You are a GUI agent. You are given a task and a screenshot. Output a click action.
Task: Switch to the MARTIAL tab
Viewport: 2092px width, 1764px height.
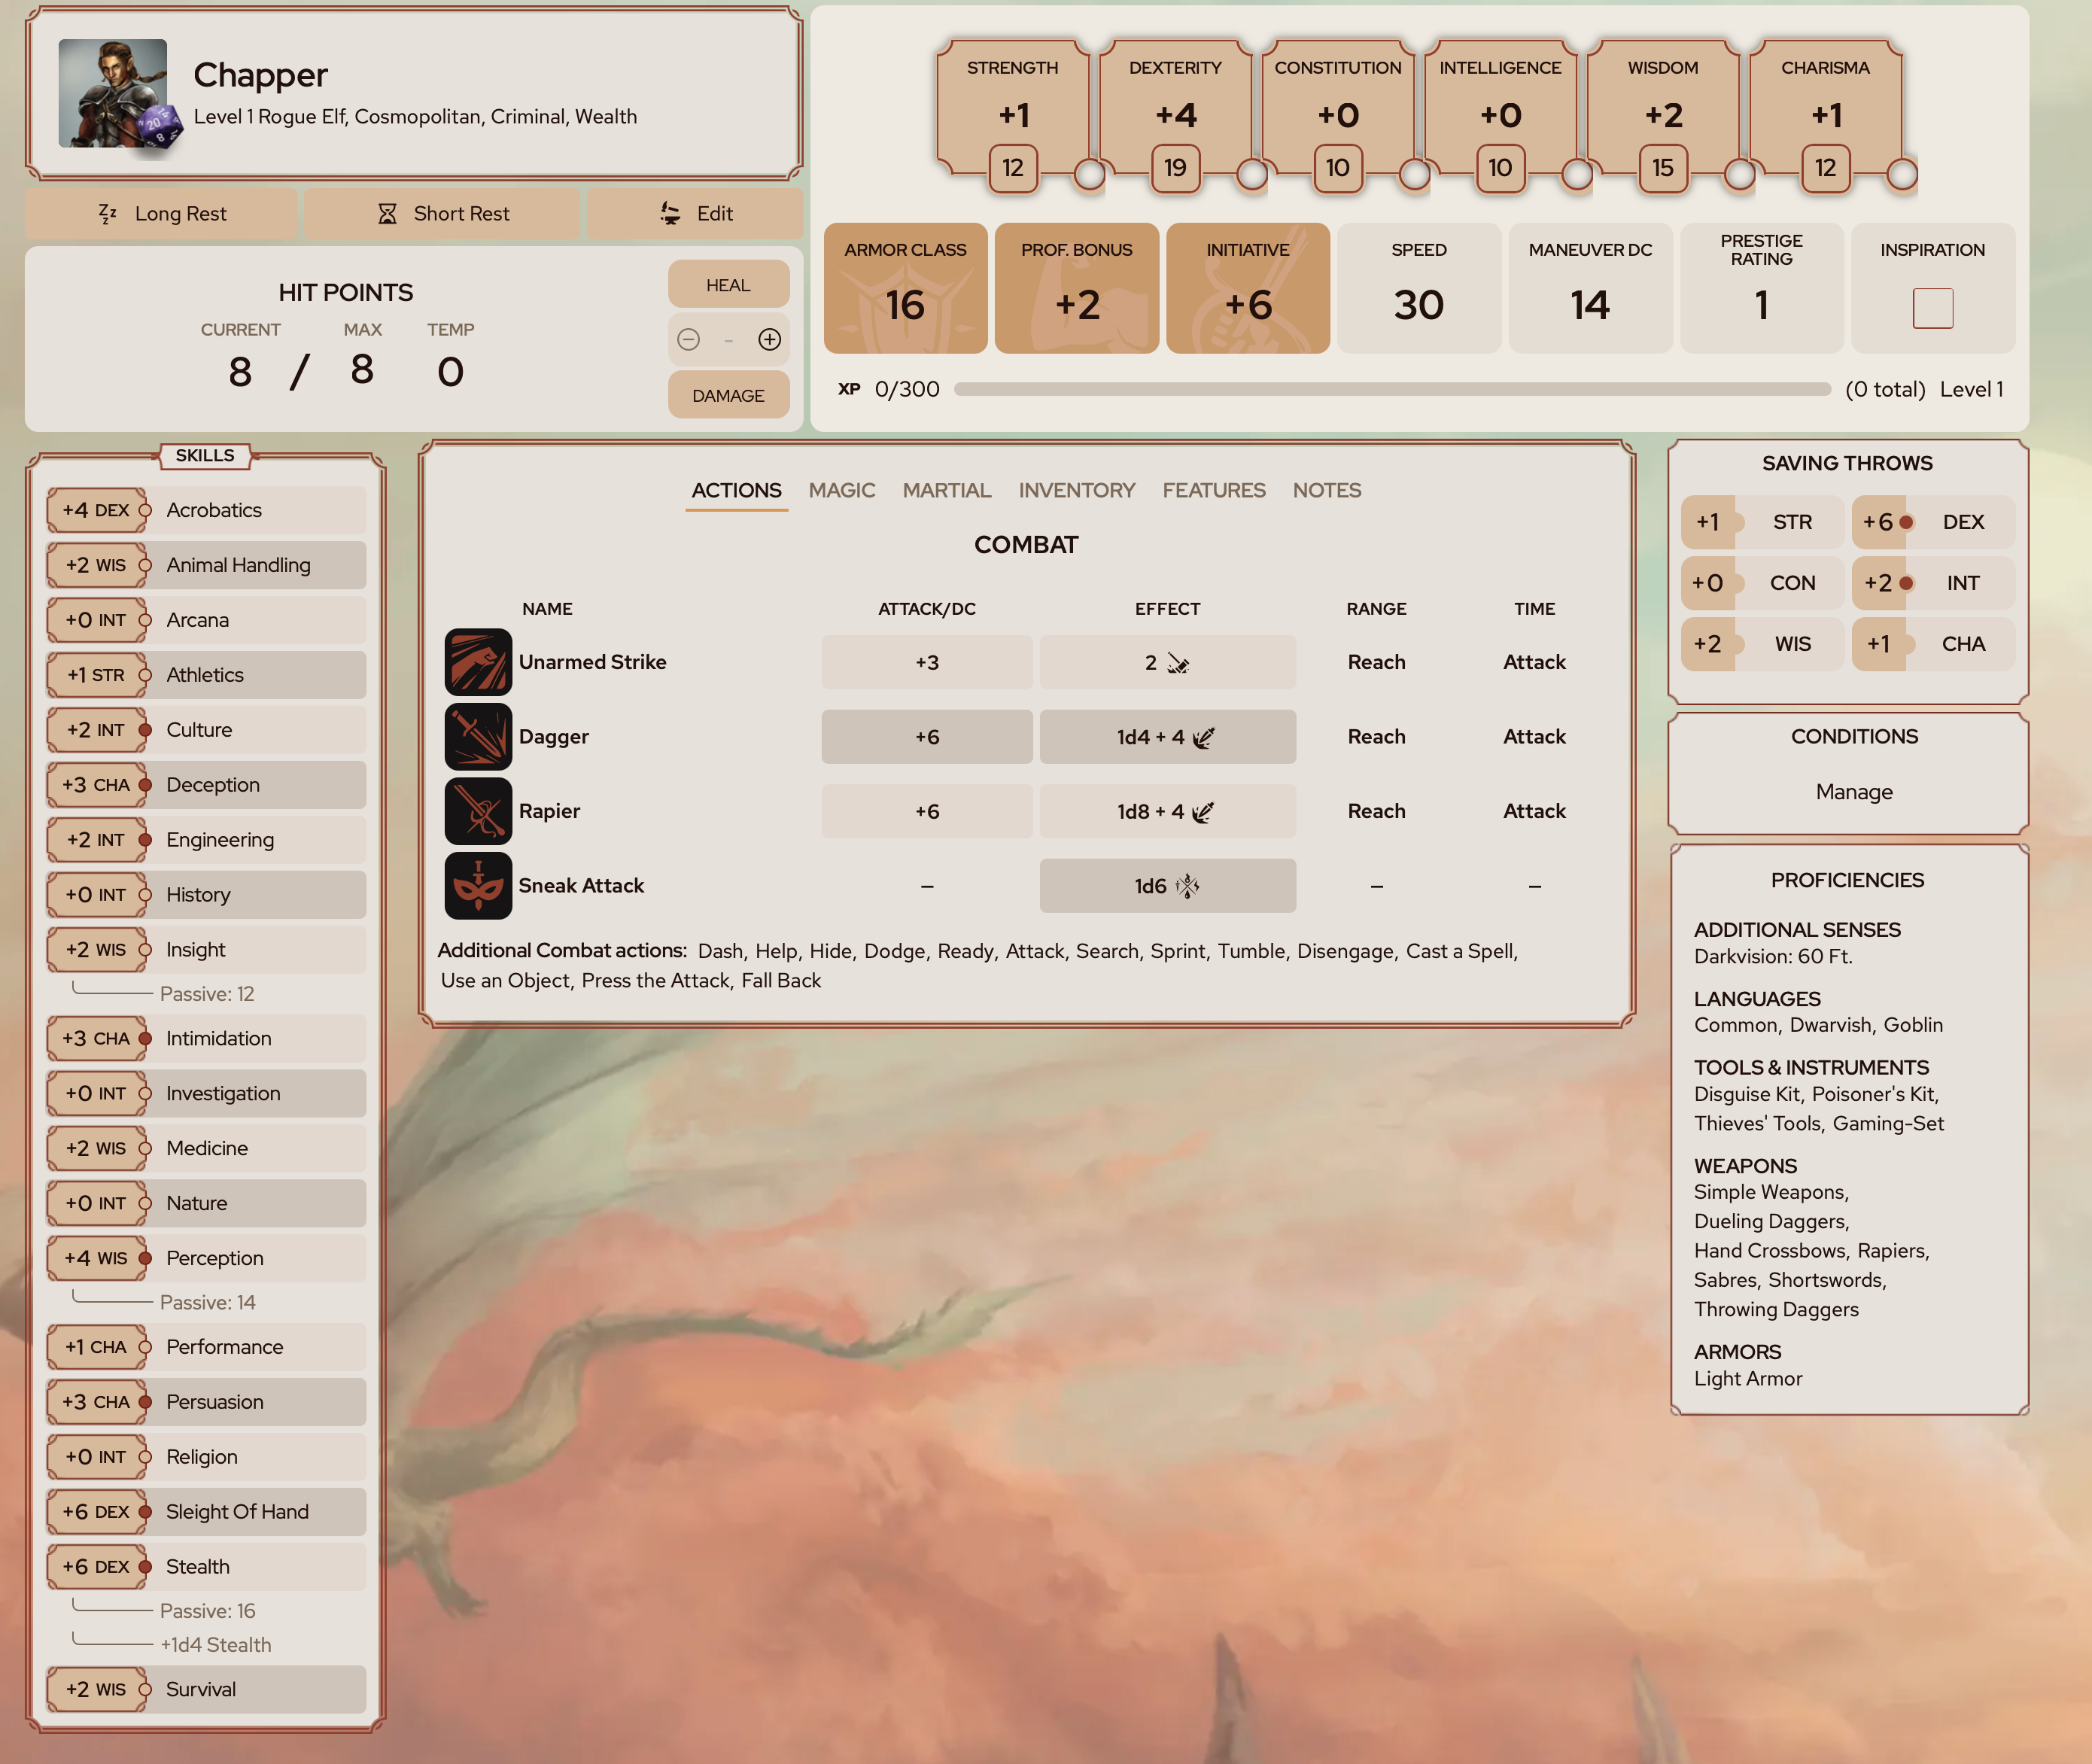947,490
